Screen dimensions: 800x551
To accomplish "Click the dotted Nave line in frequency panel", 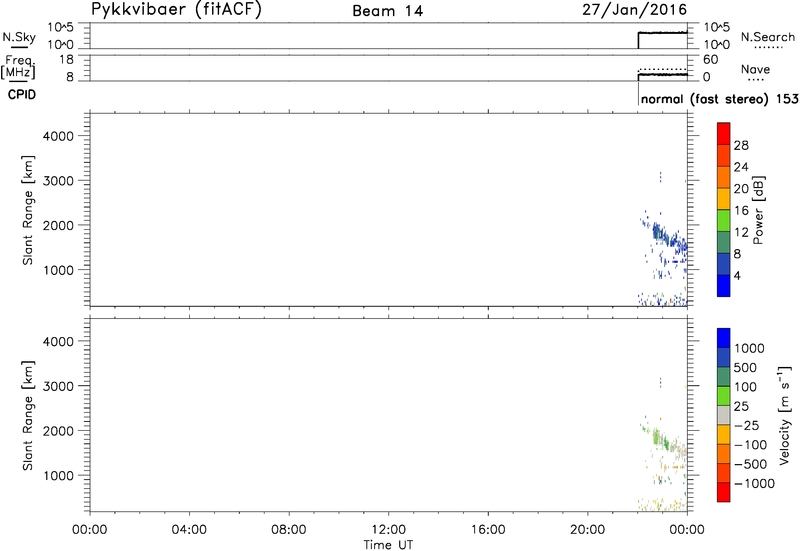I will click(x=663, y=69).
